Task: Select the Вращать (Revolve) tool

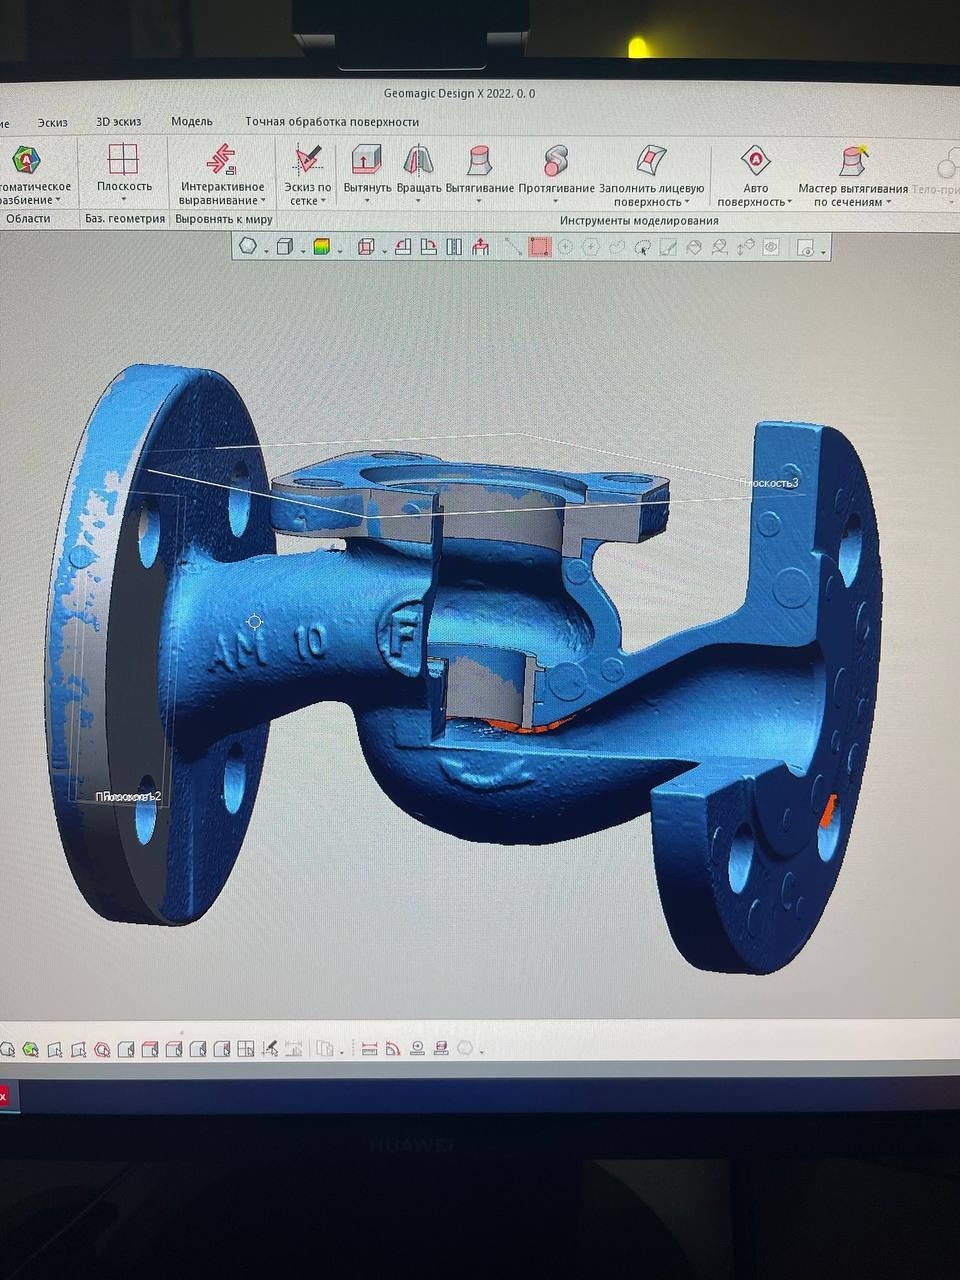Action: [x=419, y=160]
